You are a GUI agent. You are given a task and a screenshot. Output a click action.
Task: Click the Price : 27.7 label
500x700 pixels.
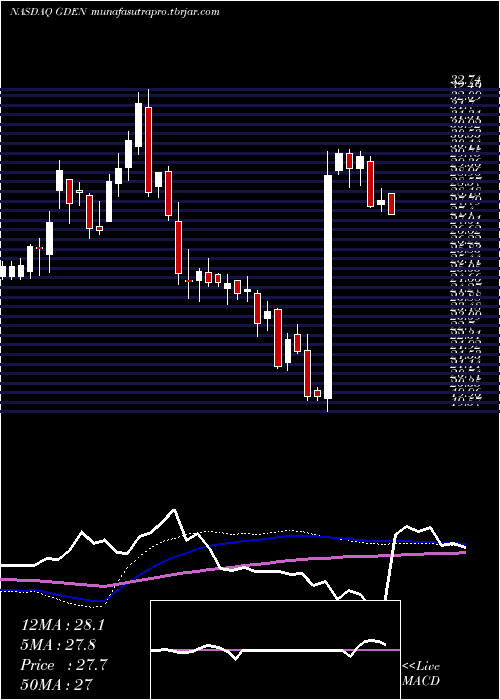(64, 664)
